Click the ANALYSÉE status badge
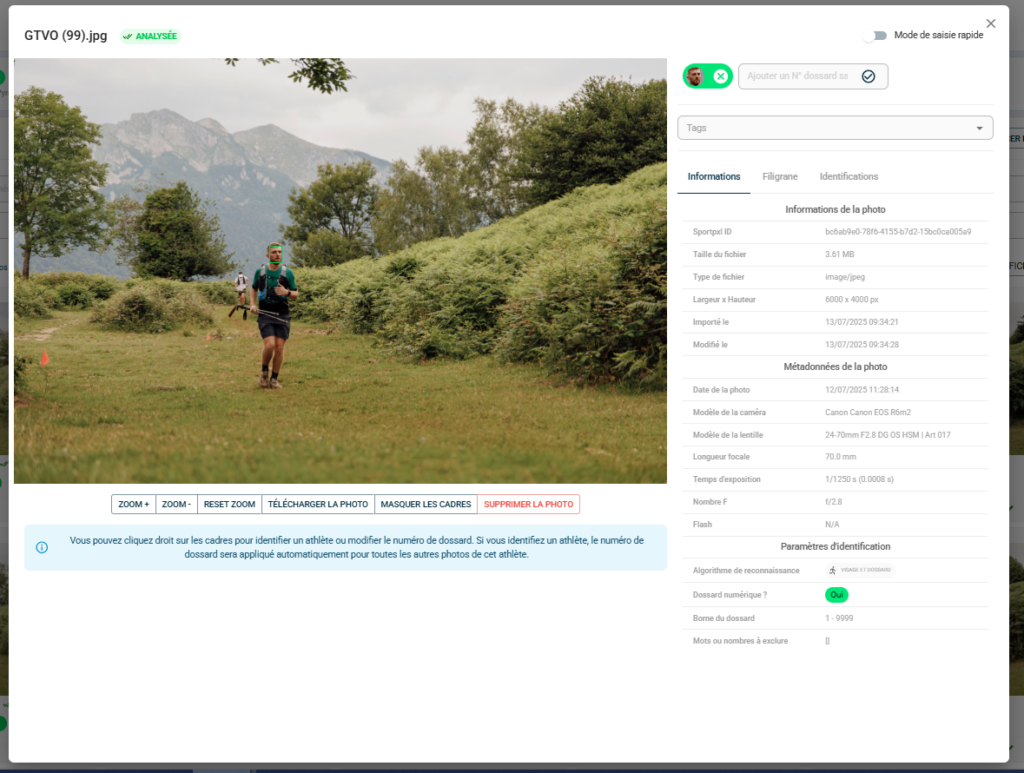 tap(150, 36)
